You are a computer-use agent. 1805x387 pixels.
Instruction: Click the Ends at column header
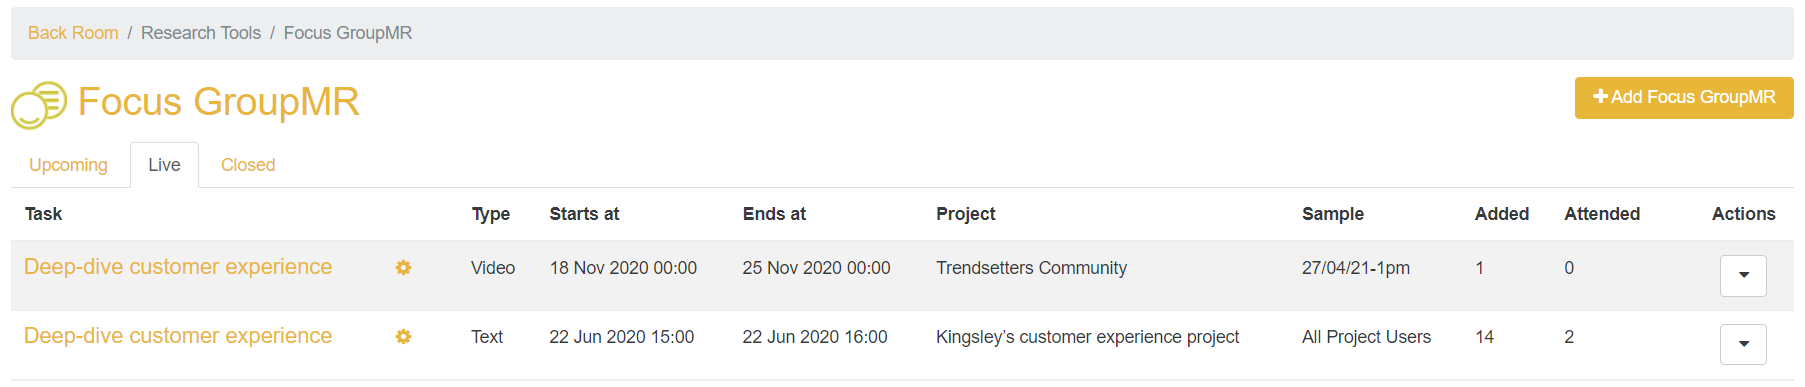pyautogui.click(x=774, y=214)
